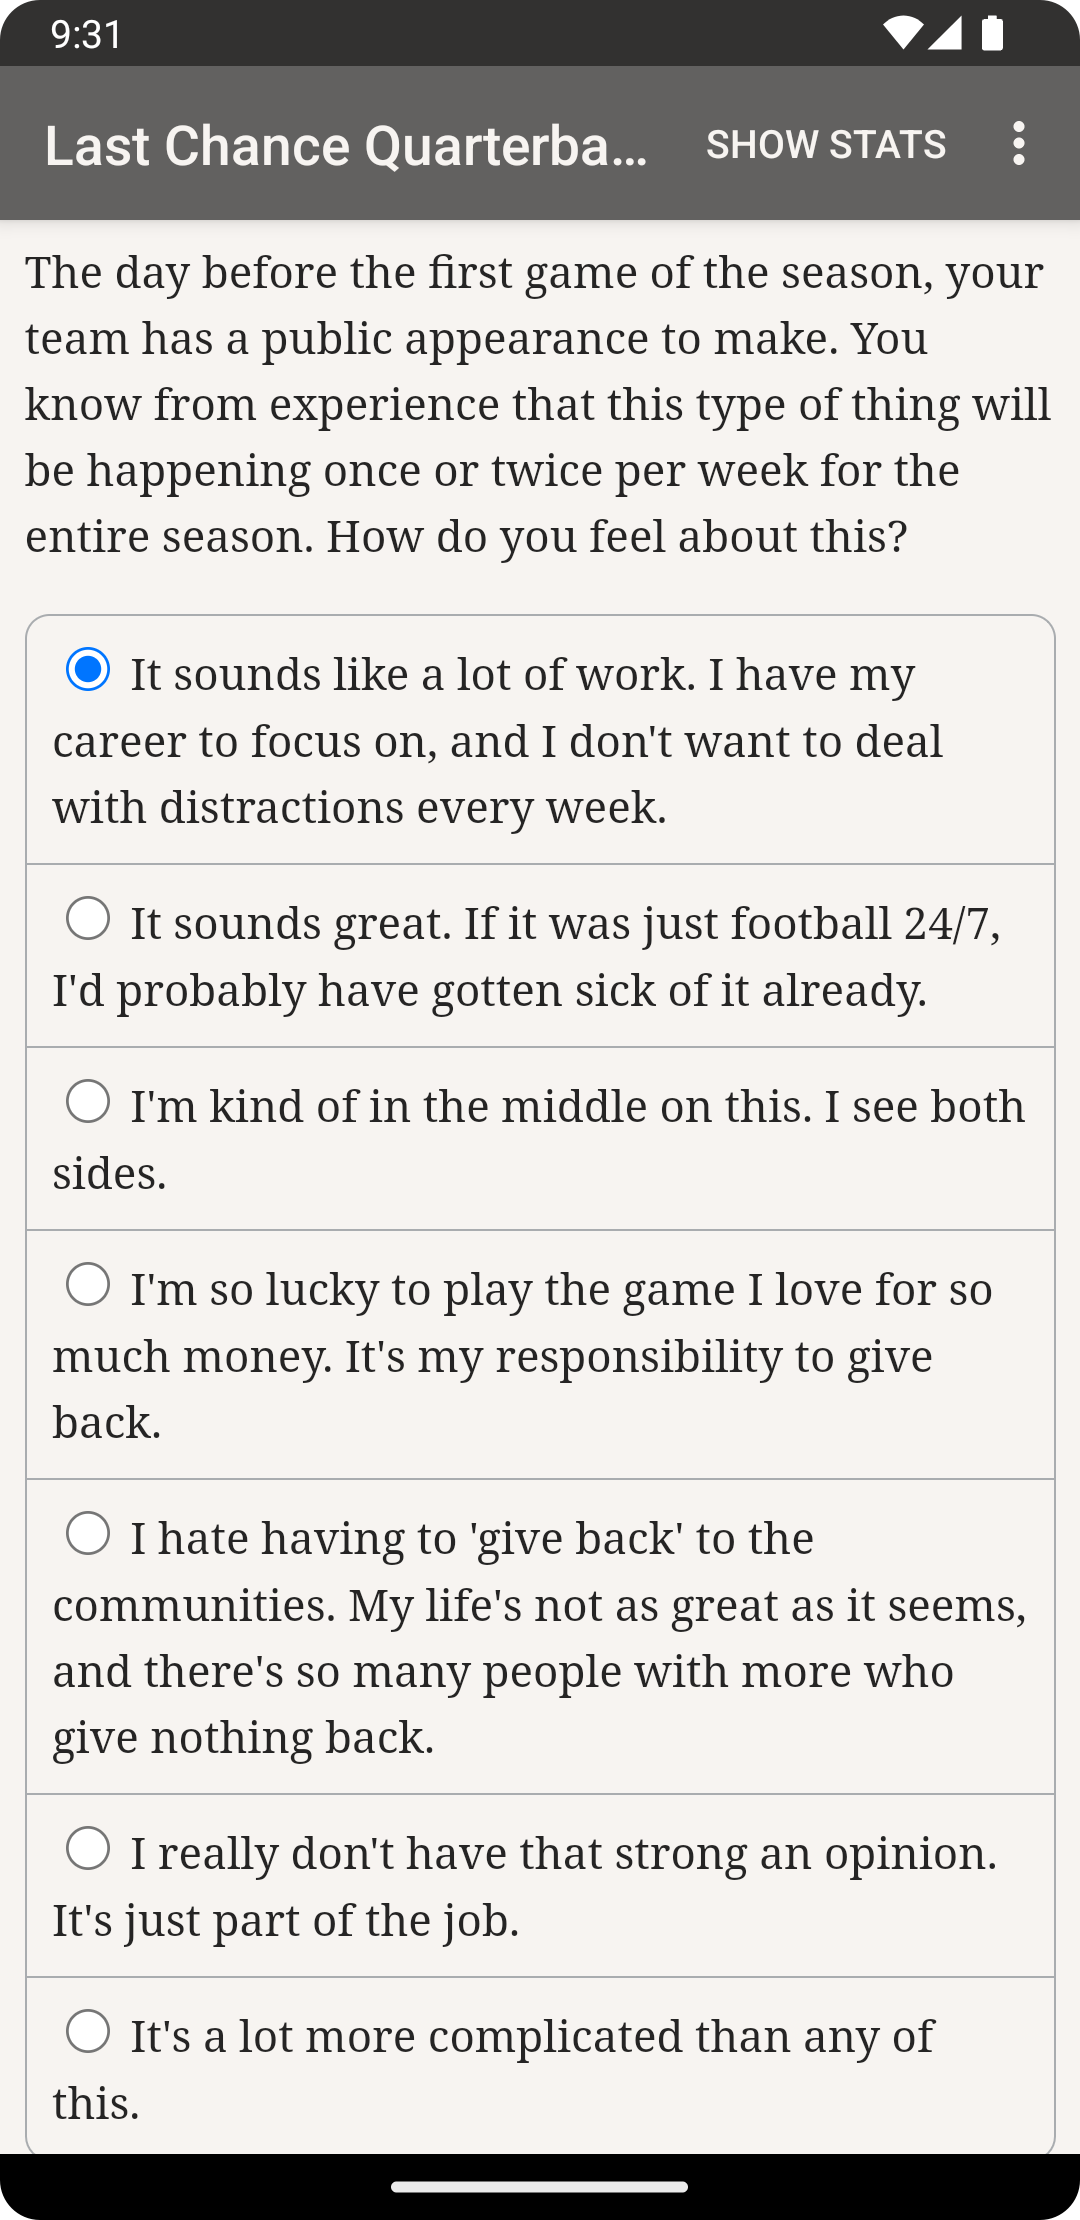Tap the question paragraph about public appearance
Viewport: 1080px width, 2220px height.
tap(538, 404)
